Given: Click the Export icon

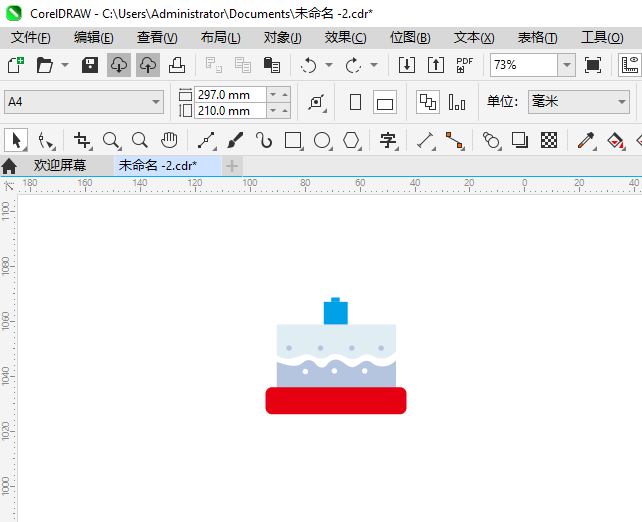Looking at the screenshot, I should 436,65.
